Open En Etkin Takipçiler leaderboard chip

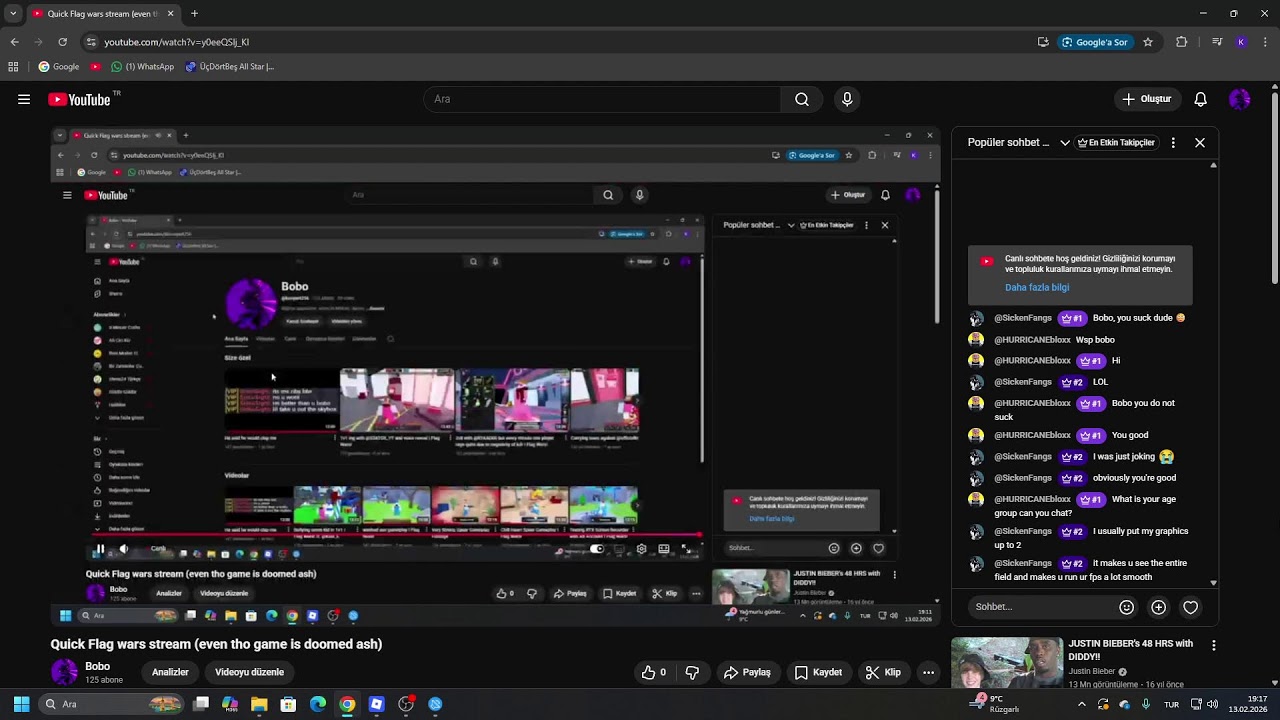(1116, 143)
